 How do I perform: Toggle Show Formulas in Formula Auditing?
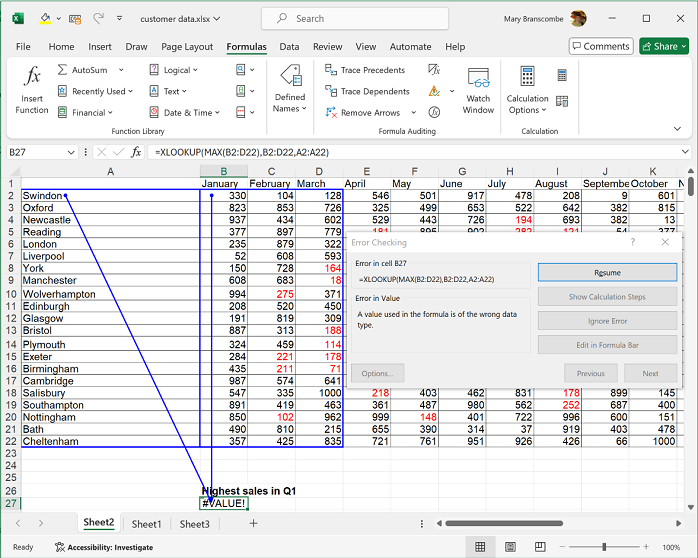click(x=434, y=70)
